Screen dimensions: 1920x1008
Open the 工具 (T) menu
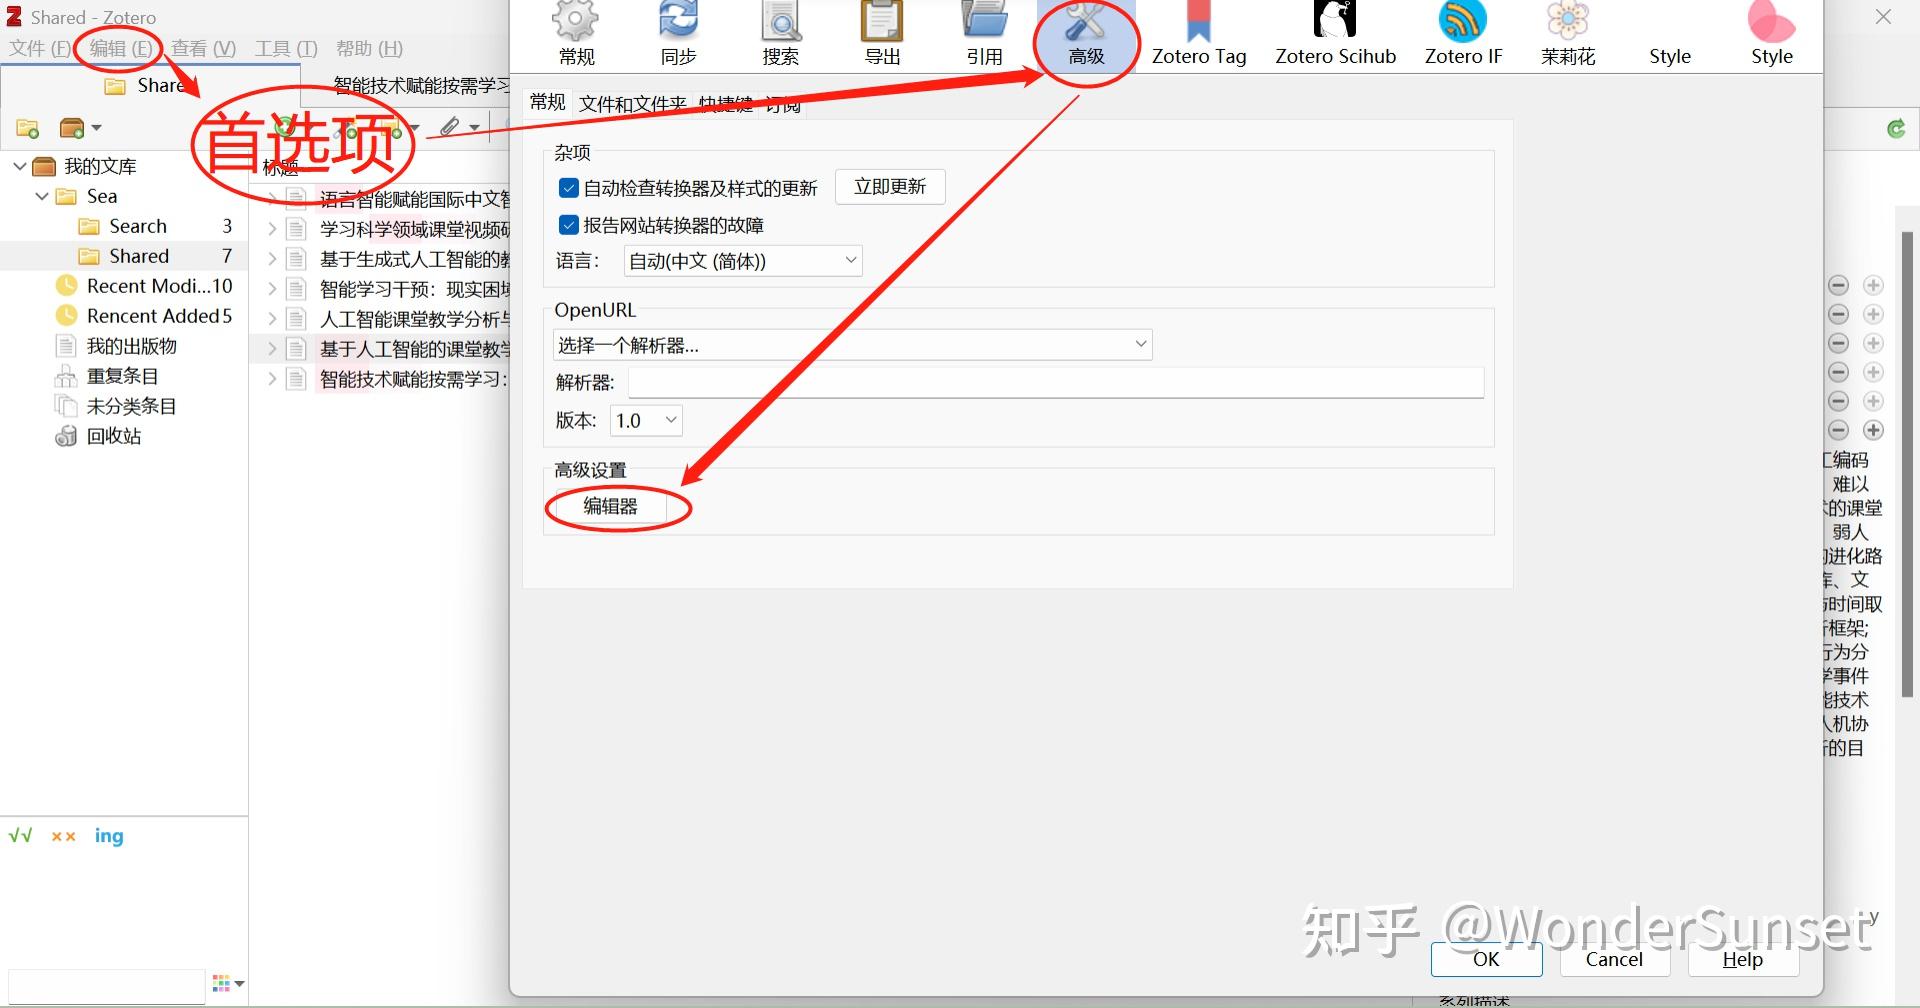tap(286, 48)
